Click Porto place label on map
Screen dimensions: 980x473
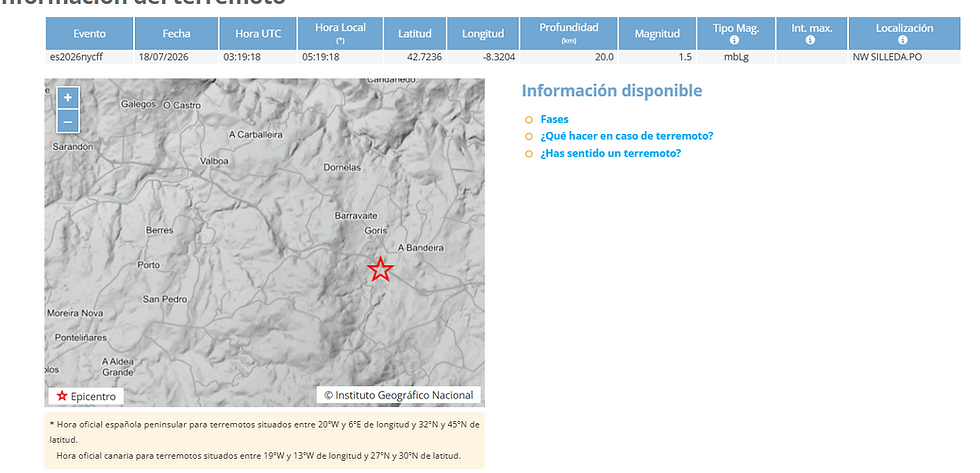tap(149, 265)
